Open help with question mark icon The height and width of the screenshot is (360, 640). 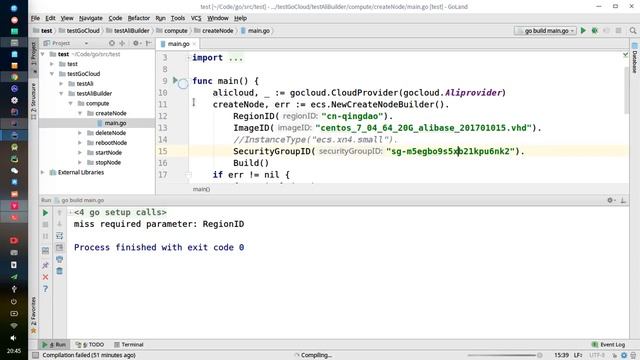click(x=45, y=289)
